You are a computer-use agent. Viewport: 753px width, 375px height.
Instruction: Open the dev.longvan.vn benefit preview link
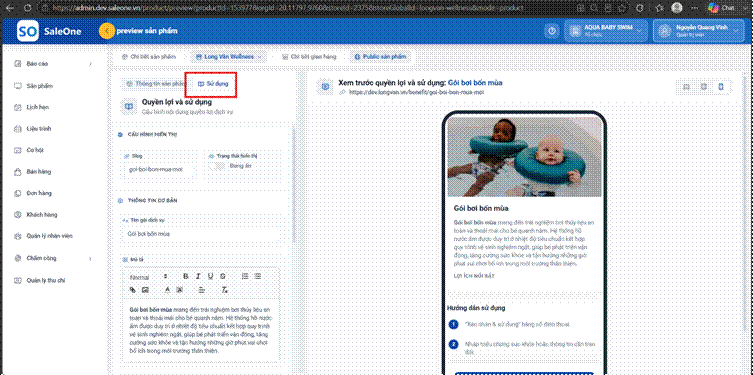pos(416,92)
